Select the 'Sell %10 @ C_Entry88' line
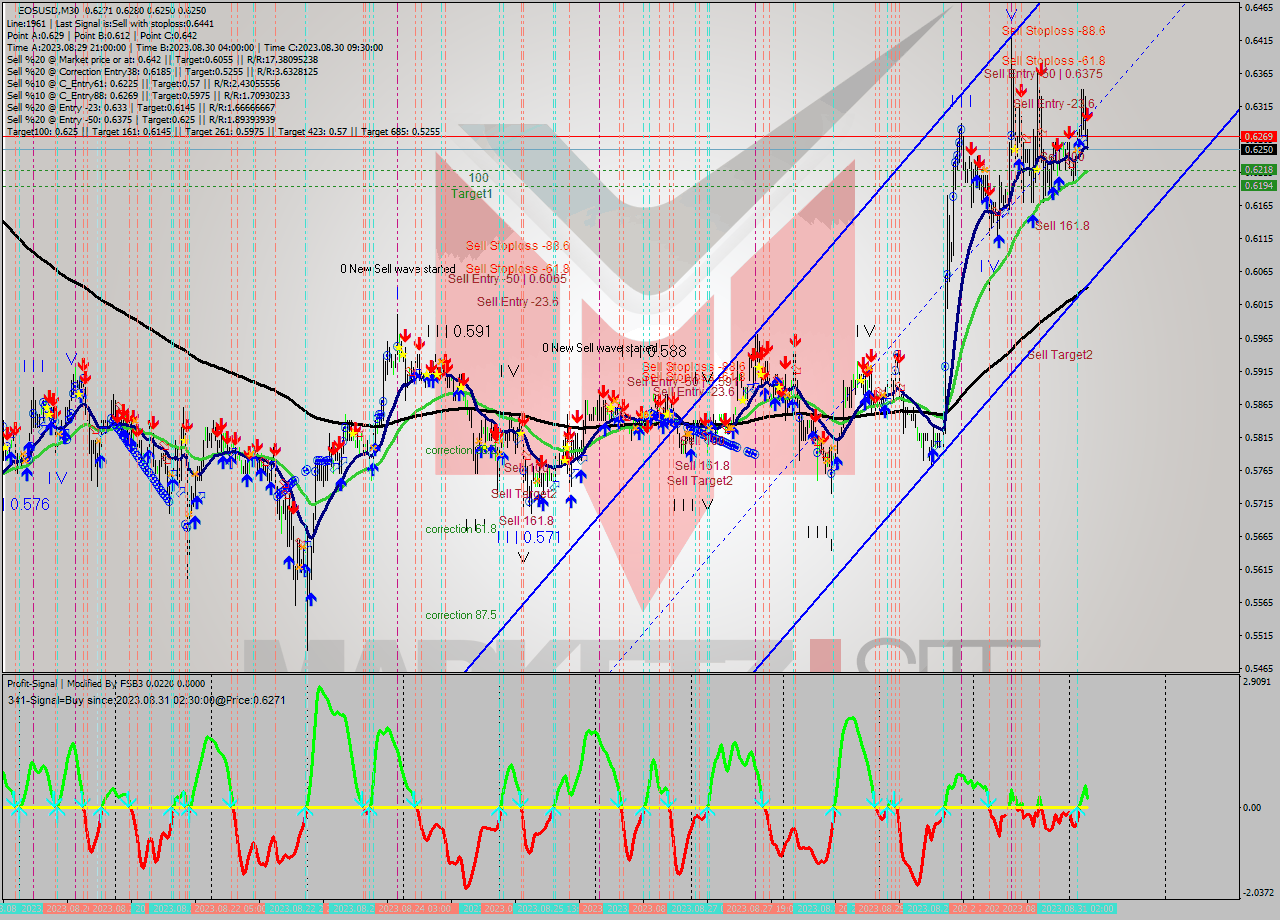Image resolution: width=1280 pixels, height=920 pixels. click(x=148, y=96)
